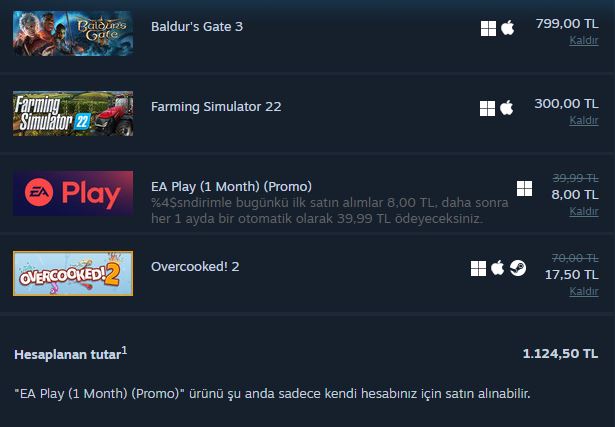Open EA Play banner thumbnail
The width and height of the screenshot is (615, 427).
click(x=73, y=193)
